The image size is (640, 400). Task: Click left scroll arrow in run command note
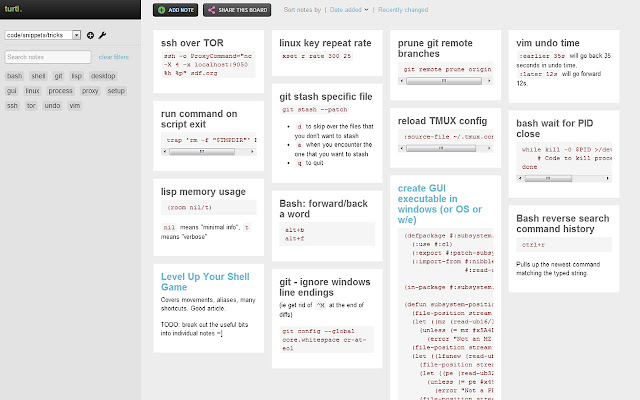click(x=165, y=151)
